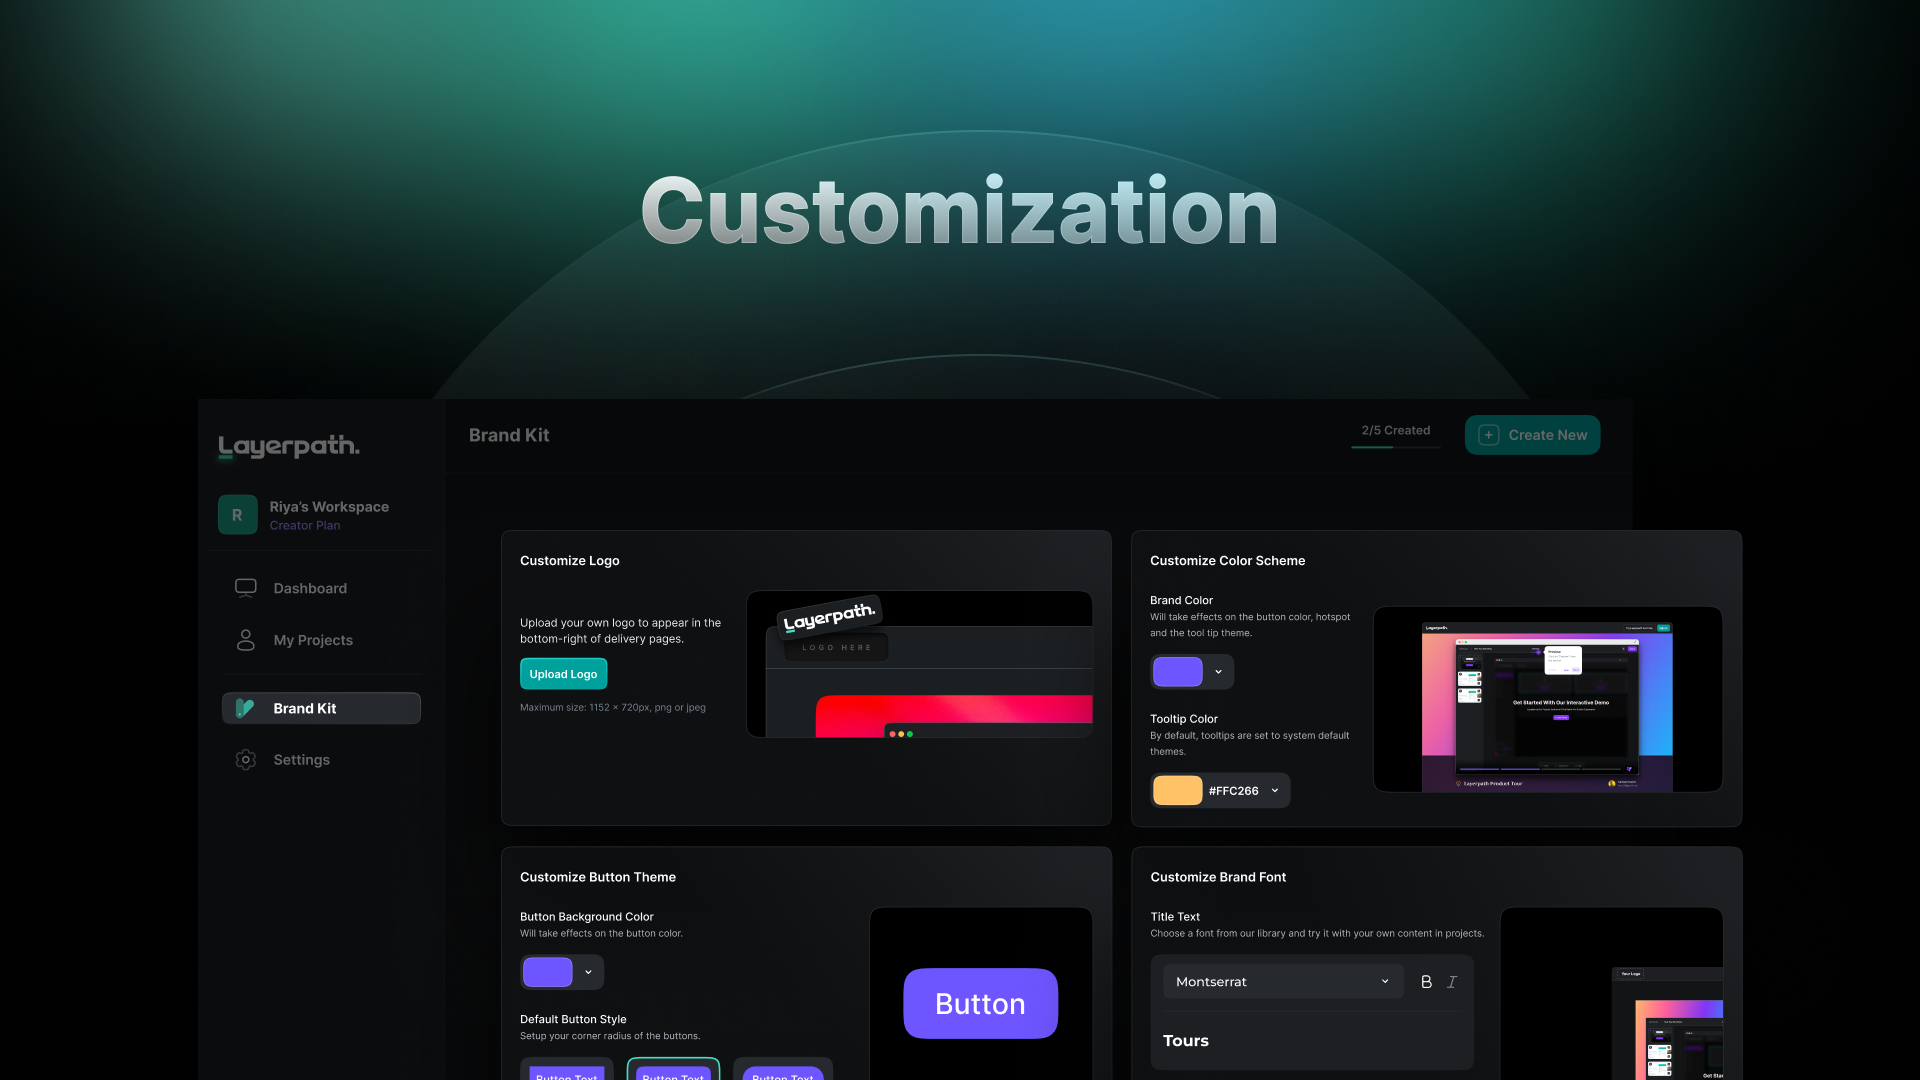Screen dimensions: 1920x1080
Task: Click the Brand Color purple swatch
Action: tap(1176, 671)
